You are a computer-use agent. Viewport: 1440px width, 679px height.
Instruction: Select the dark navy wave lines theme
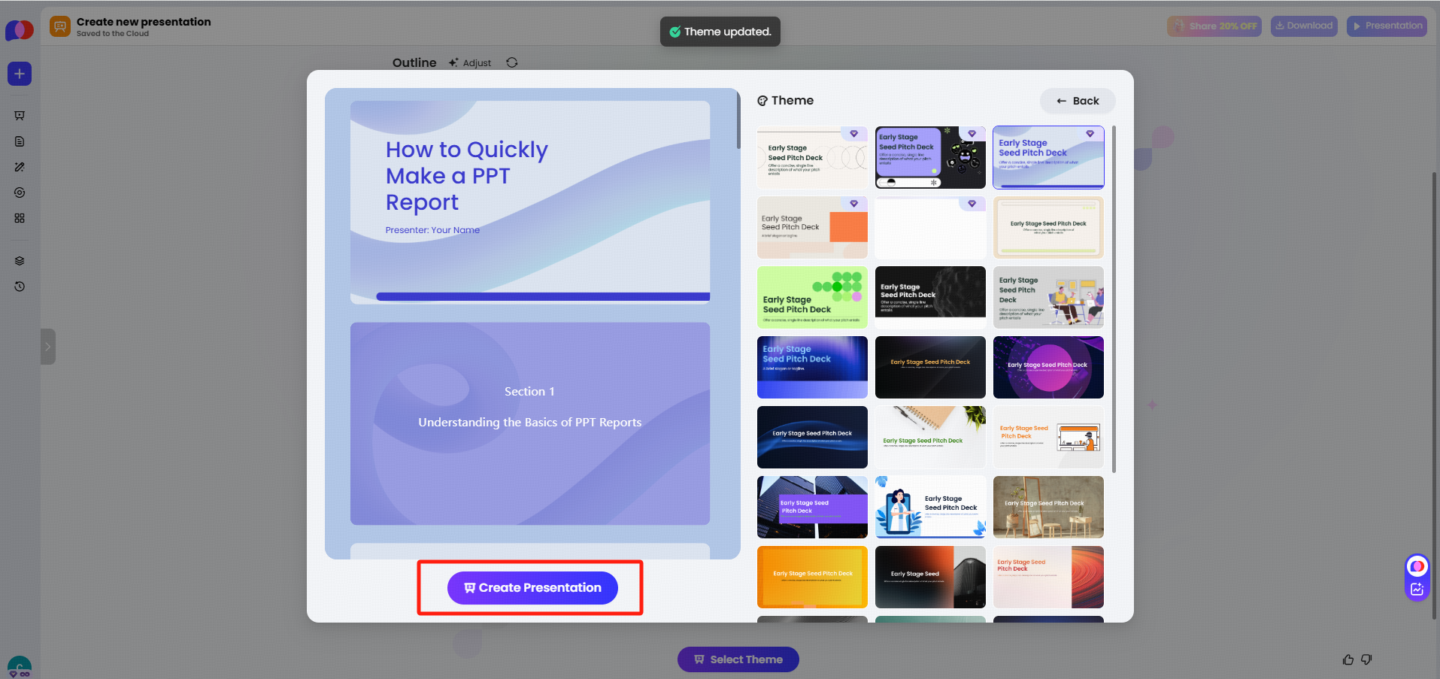coord(812,437)
